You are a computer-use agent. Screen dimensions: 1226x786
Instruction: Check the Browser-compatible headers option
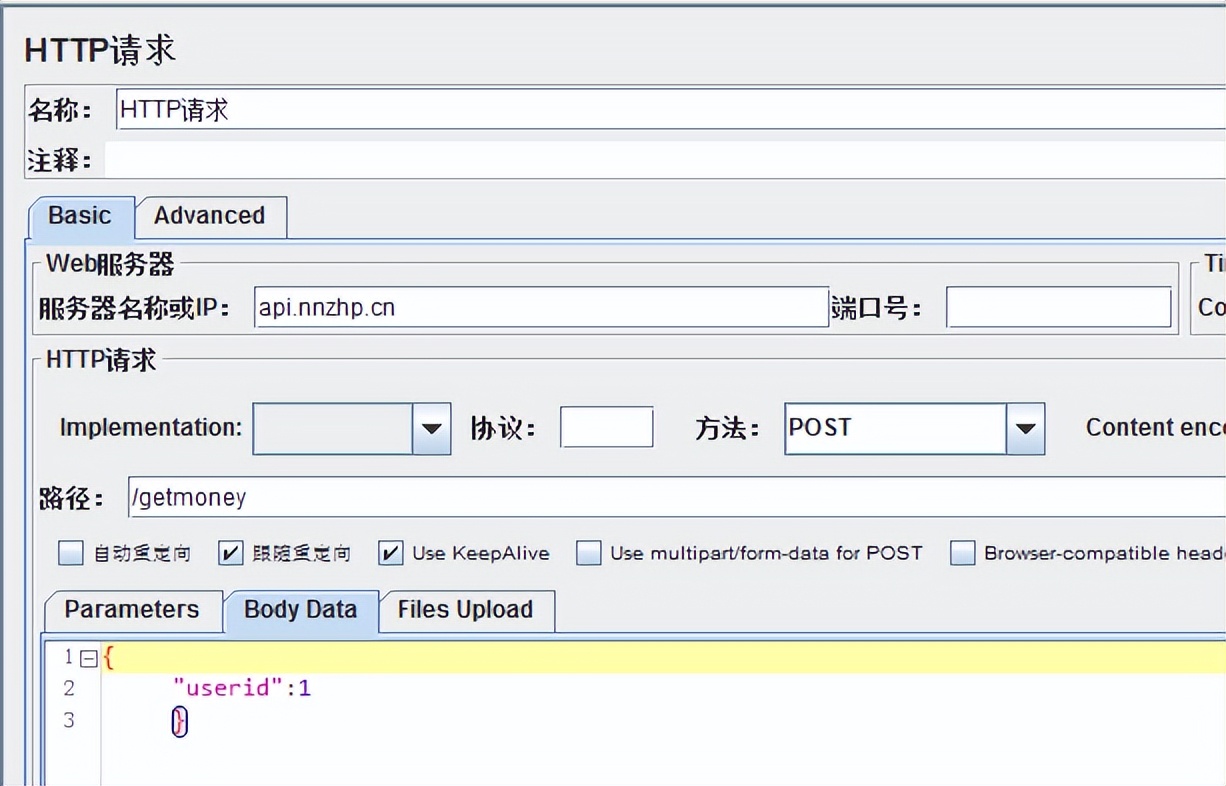pyautogui.click(x=962, y=552)
